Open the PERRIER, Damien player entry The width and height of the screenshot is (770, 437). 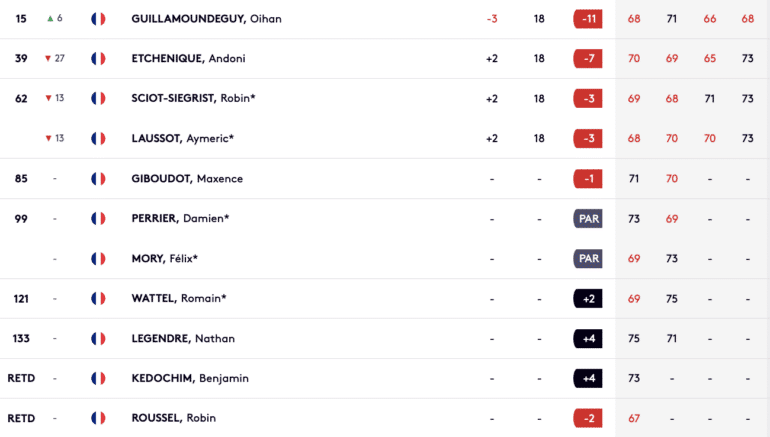(x=180, y=218)
